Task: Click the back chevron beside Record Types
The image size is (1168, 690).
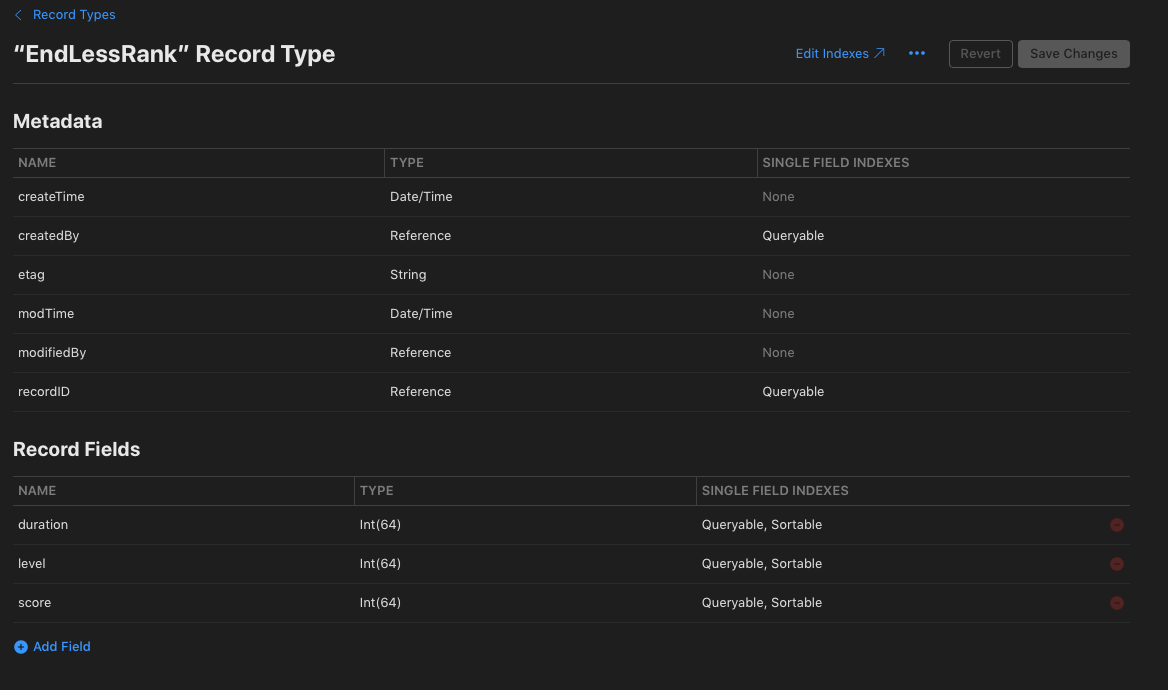Action: click(x=19, y=15)
